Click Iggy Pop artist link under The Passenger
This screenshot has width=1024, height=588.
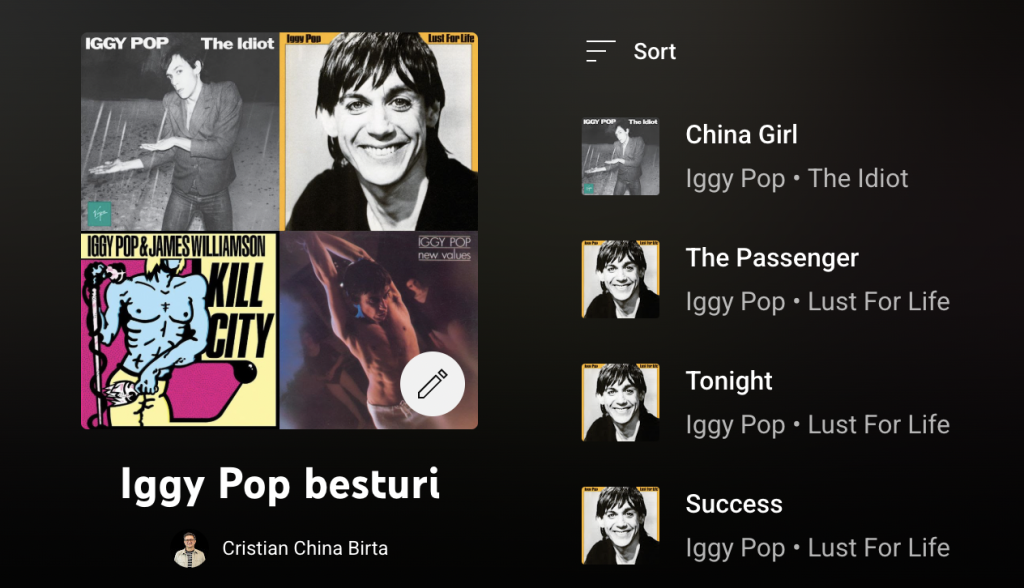[736, 301]
